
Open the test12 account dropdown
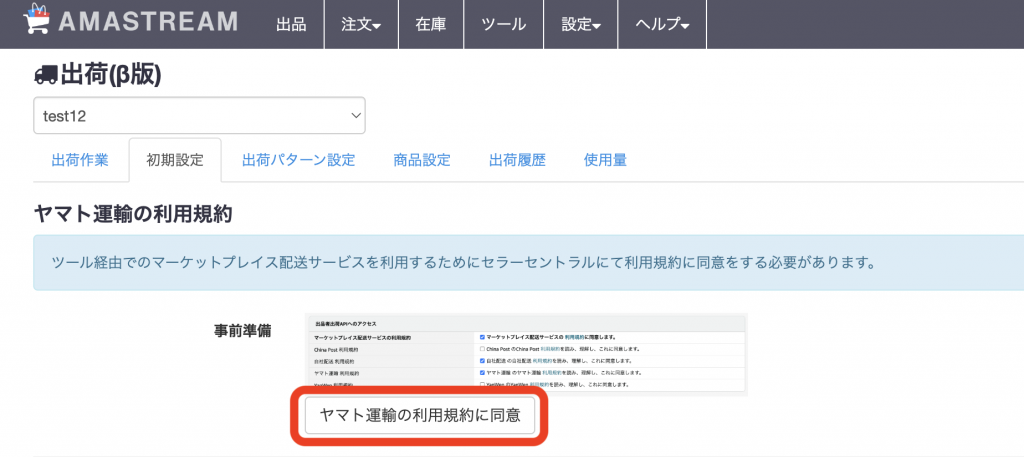pos(199,116)
